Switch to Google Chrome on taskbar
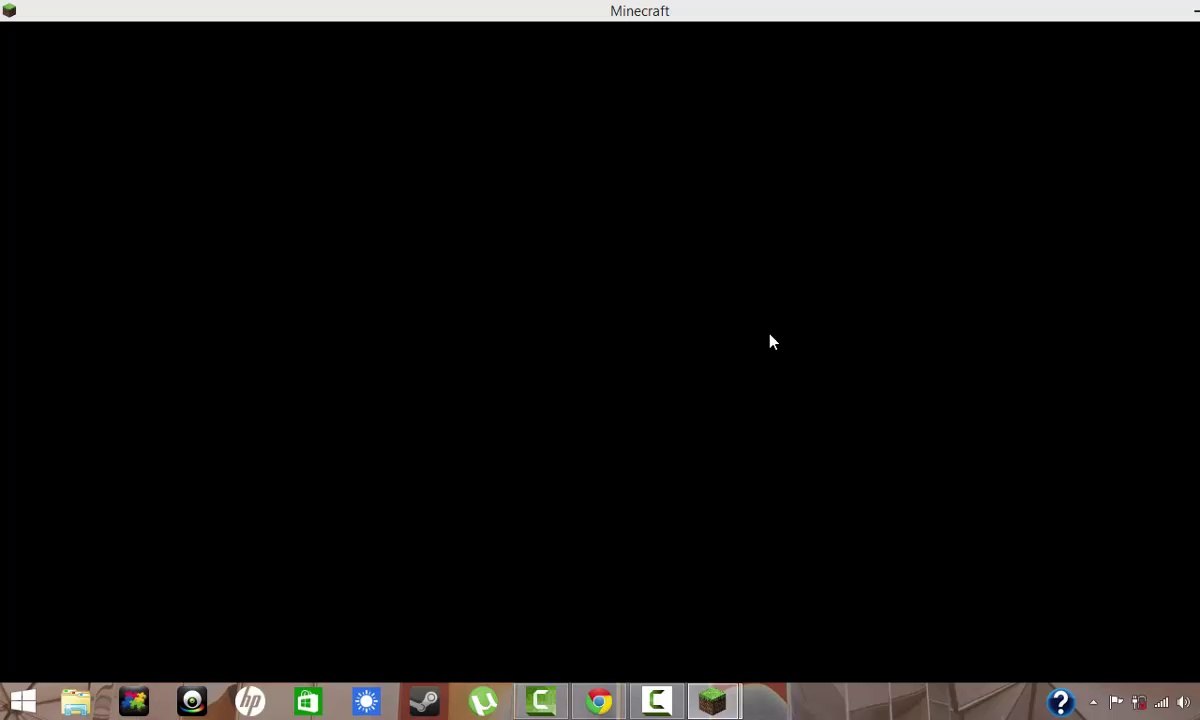This screenshot has width=1200, height=720. coord(599,702)
